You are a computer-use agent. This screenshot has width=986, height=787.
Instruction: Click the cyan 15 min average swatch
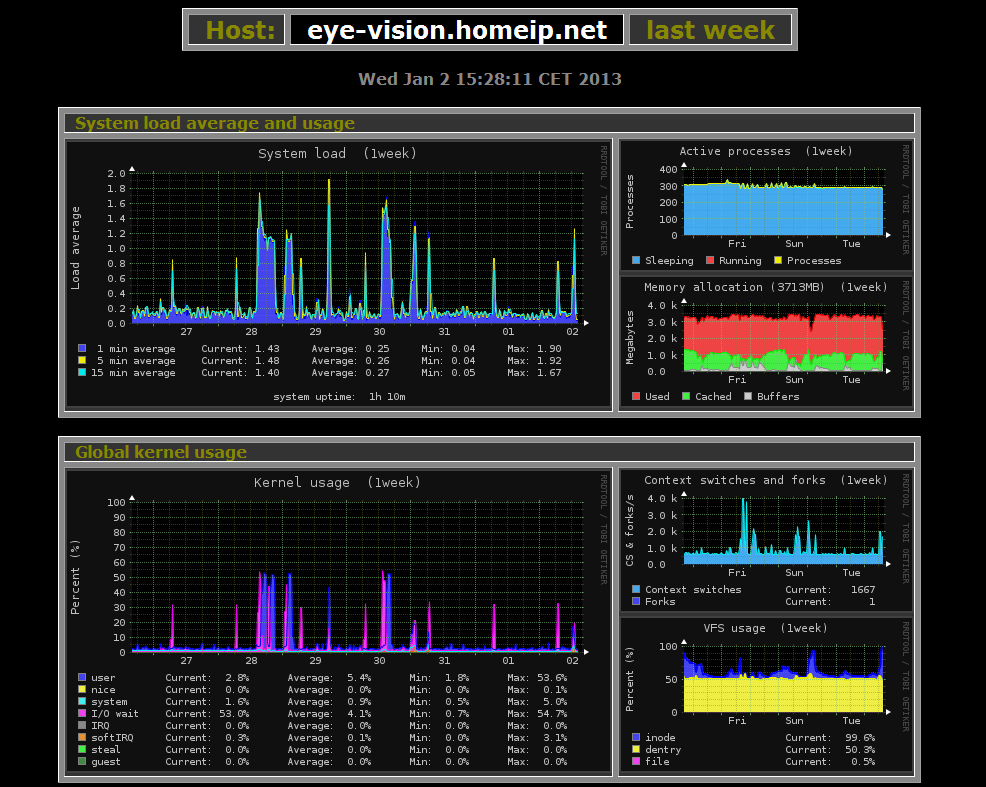[82, 372]
